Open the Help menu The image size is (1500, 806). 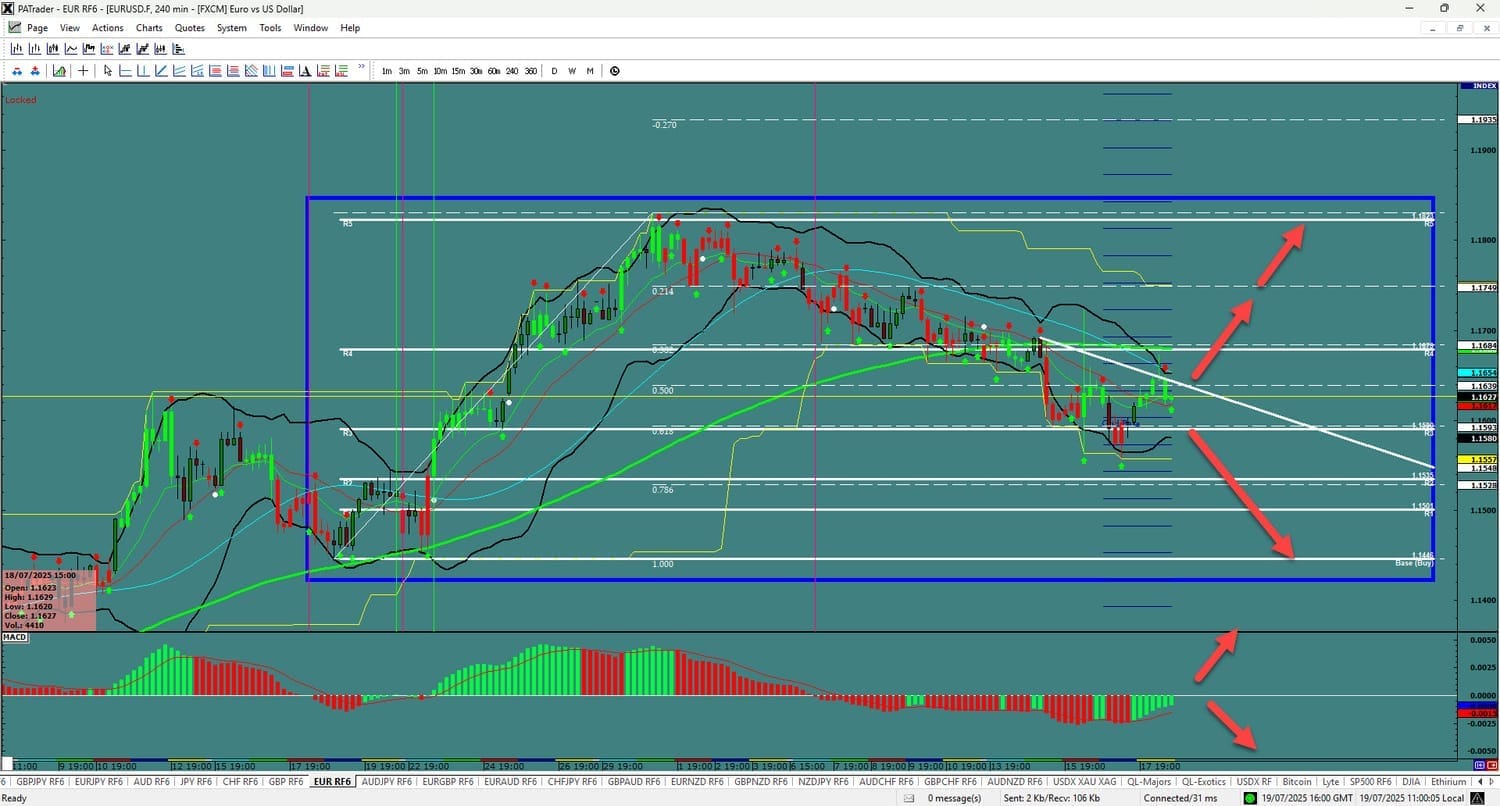tap(350, 28)
